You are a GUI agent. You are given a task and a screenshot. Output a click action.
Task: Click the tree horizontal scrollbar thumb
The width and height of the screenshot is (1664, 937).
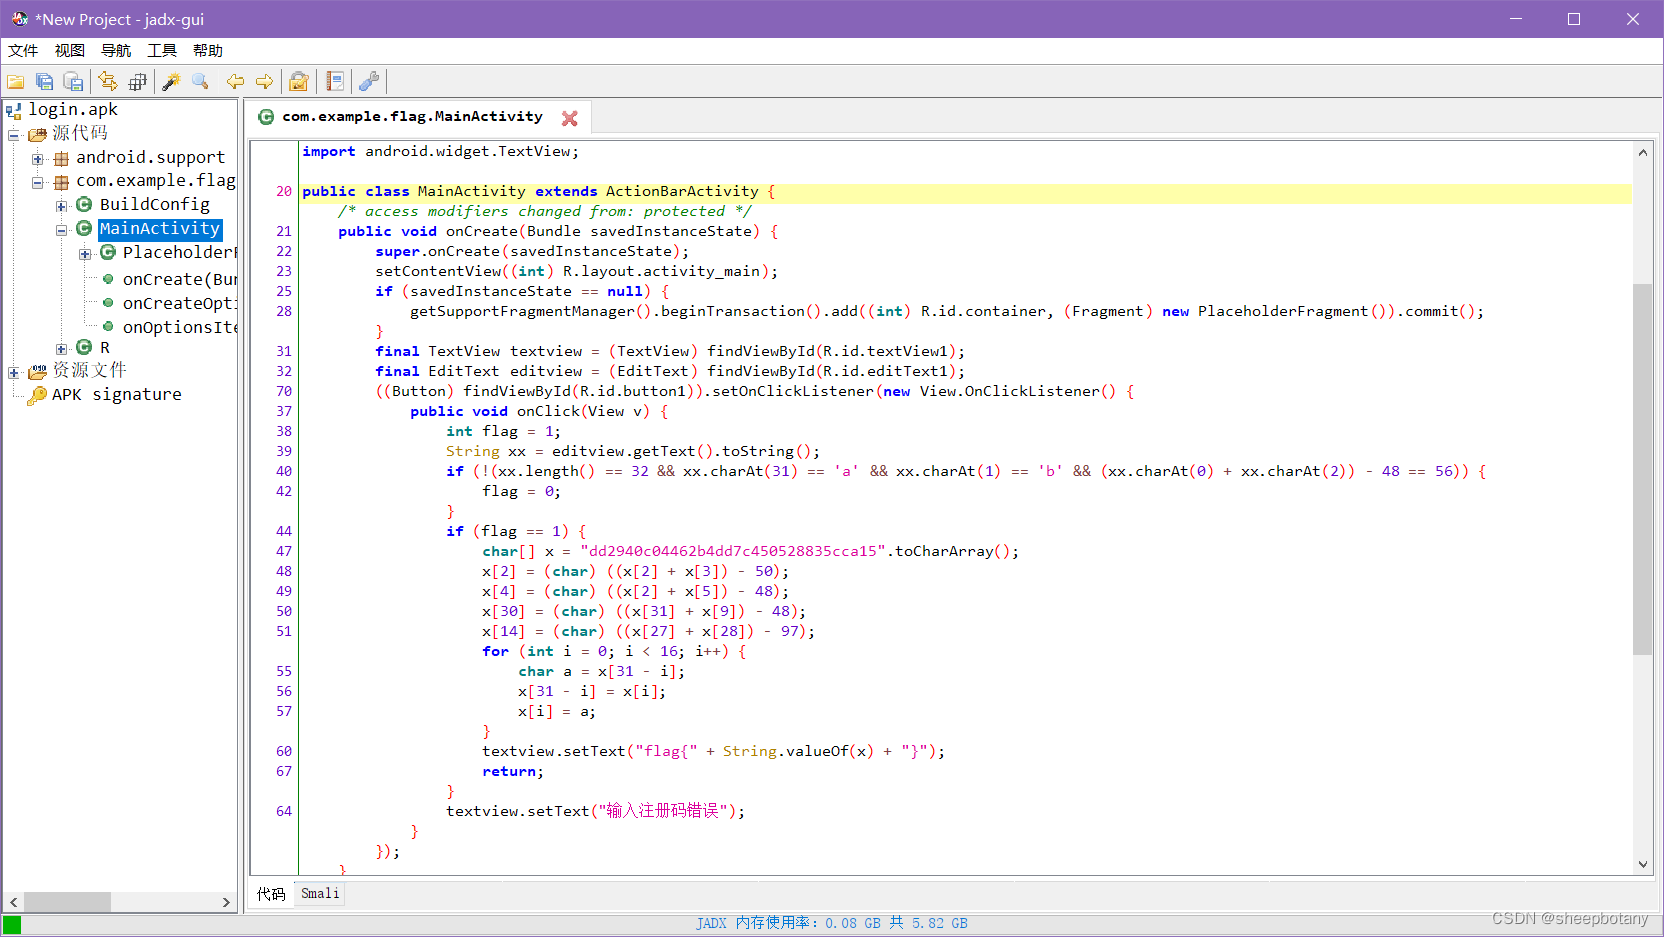point(67,902)
